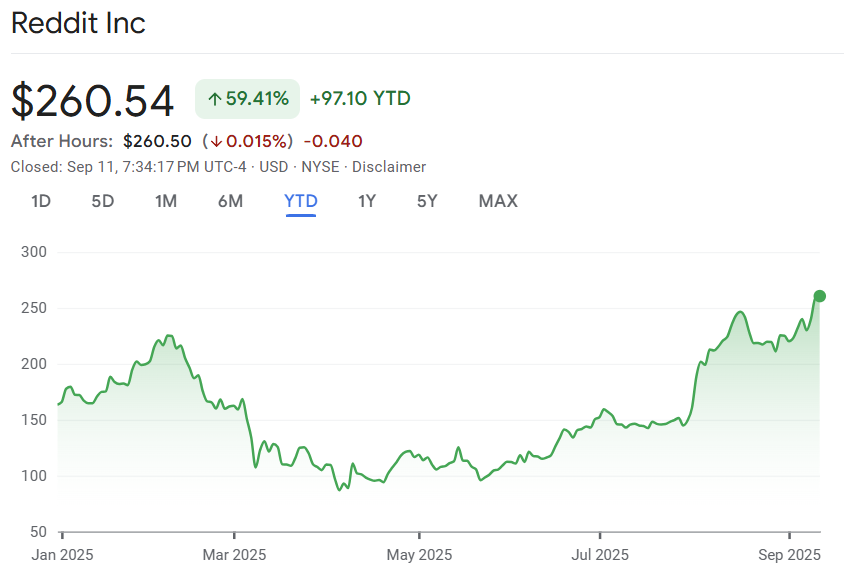844x588 pixels.
Task: Click the Reddit Inc heading
Action: [78, 23]
